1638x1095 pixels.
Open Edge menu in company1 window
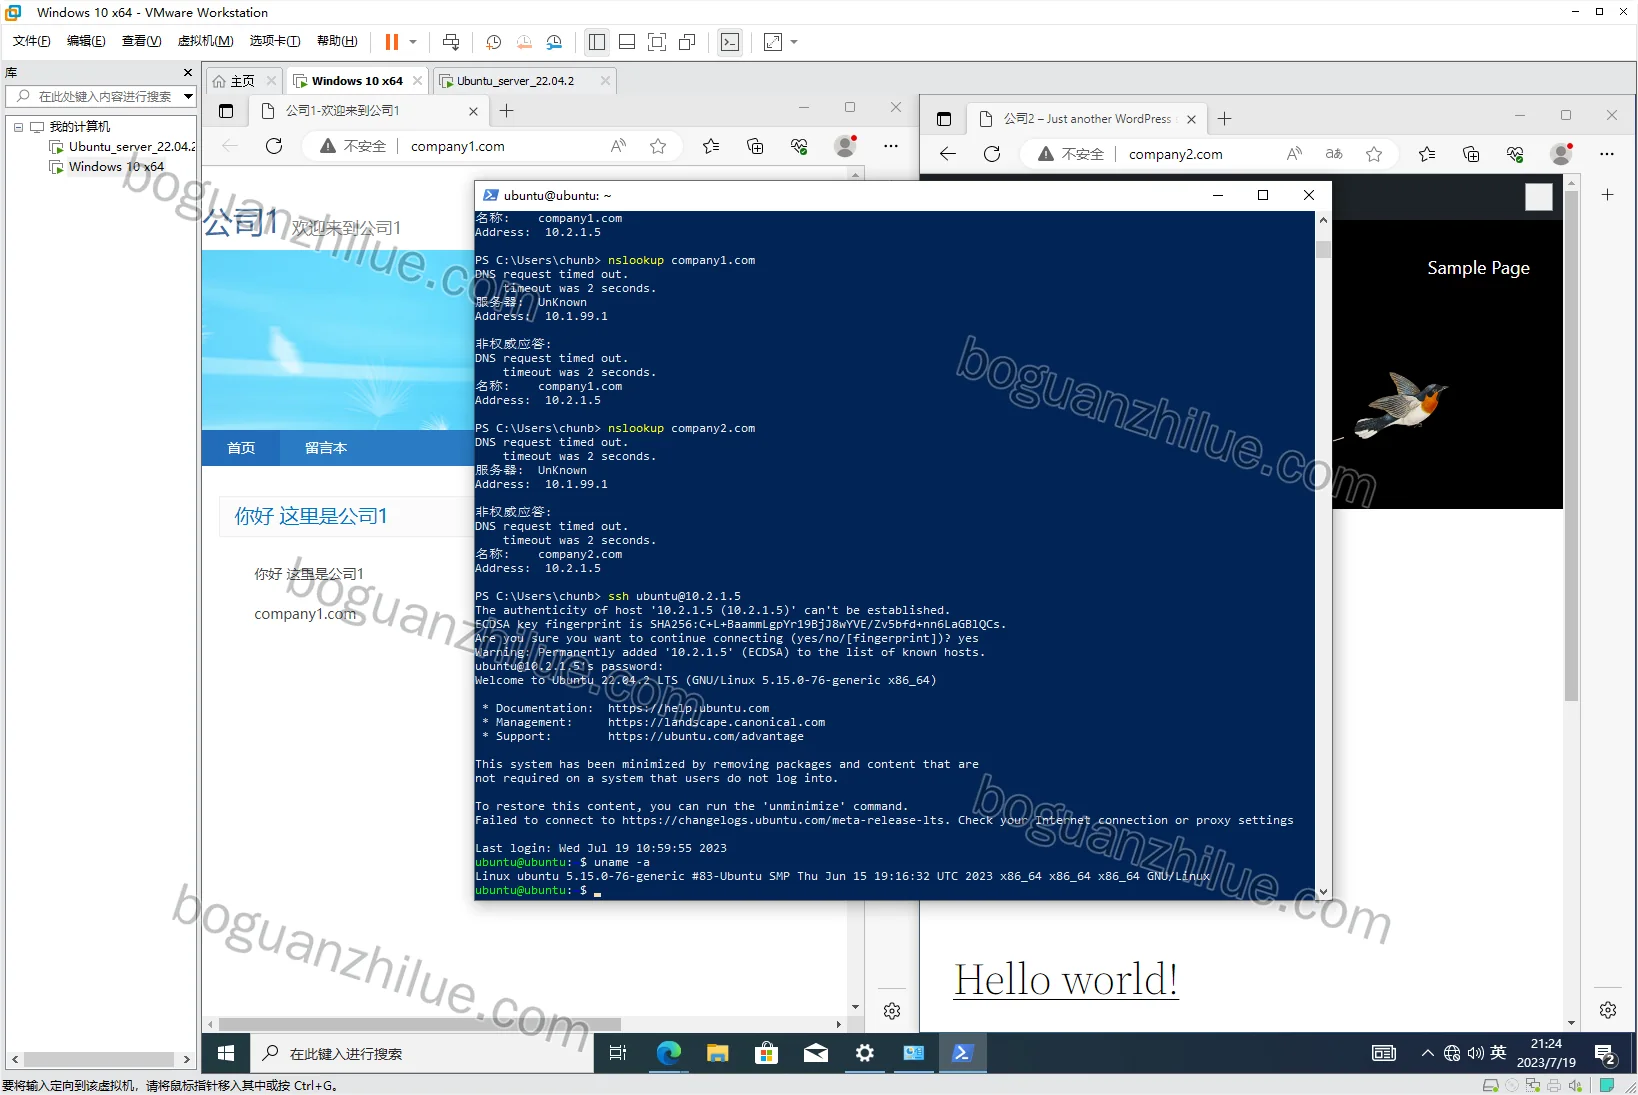[x=891, y=146]
